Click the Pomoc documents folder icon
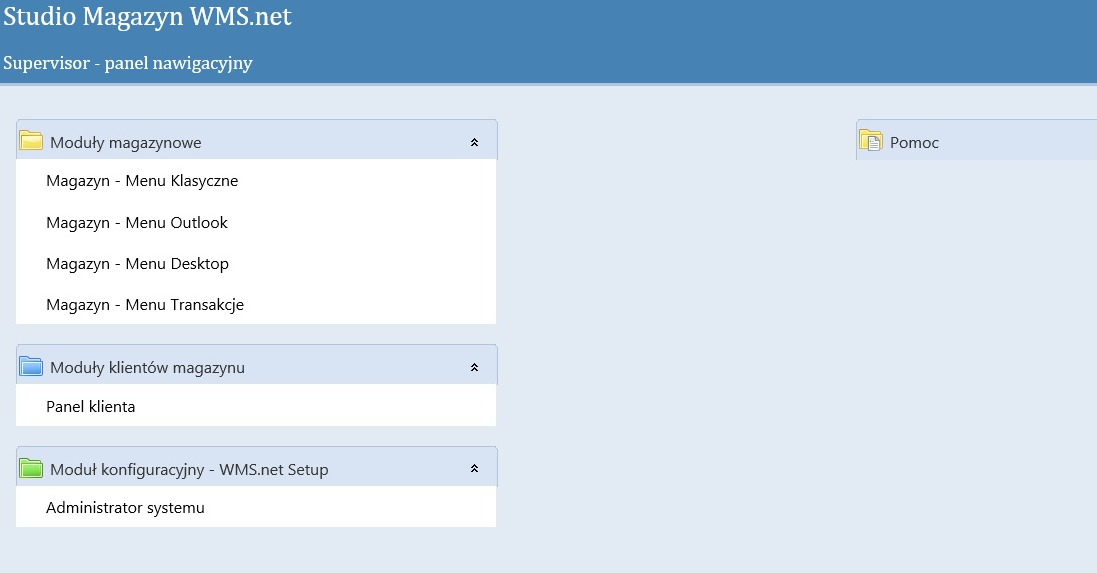This screenshot has height=573, width=1097. 871,141
